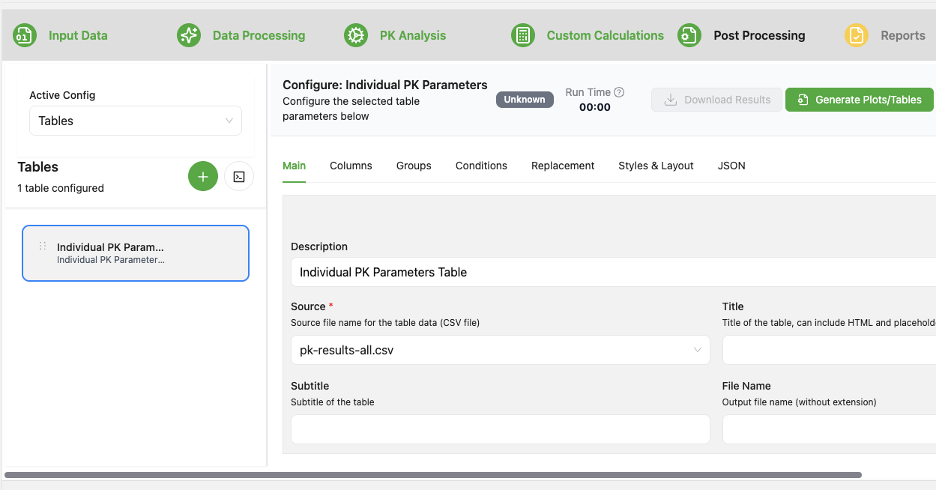Click the Input Data step icon
The image size is (936, 490).
point(25,36)
